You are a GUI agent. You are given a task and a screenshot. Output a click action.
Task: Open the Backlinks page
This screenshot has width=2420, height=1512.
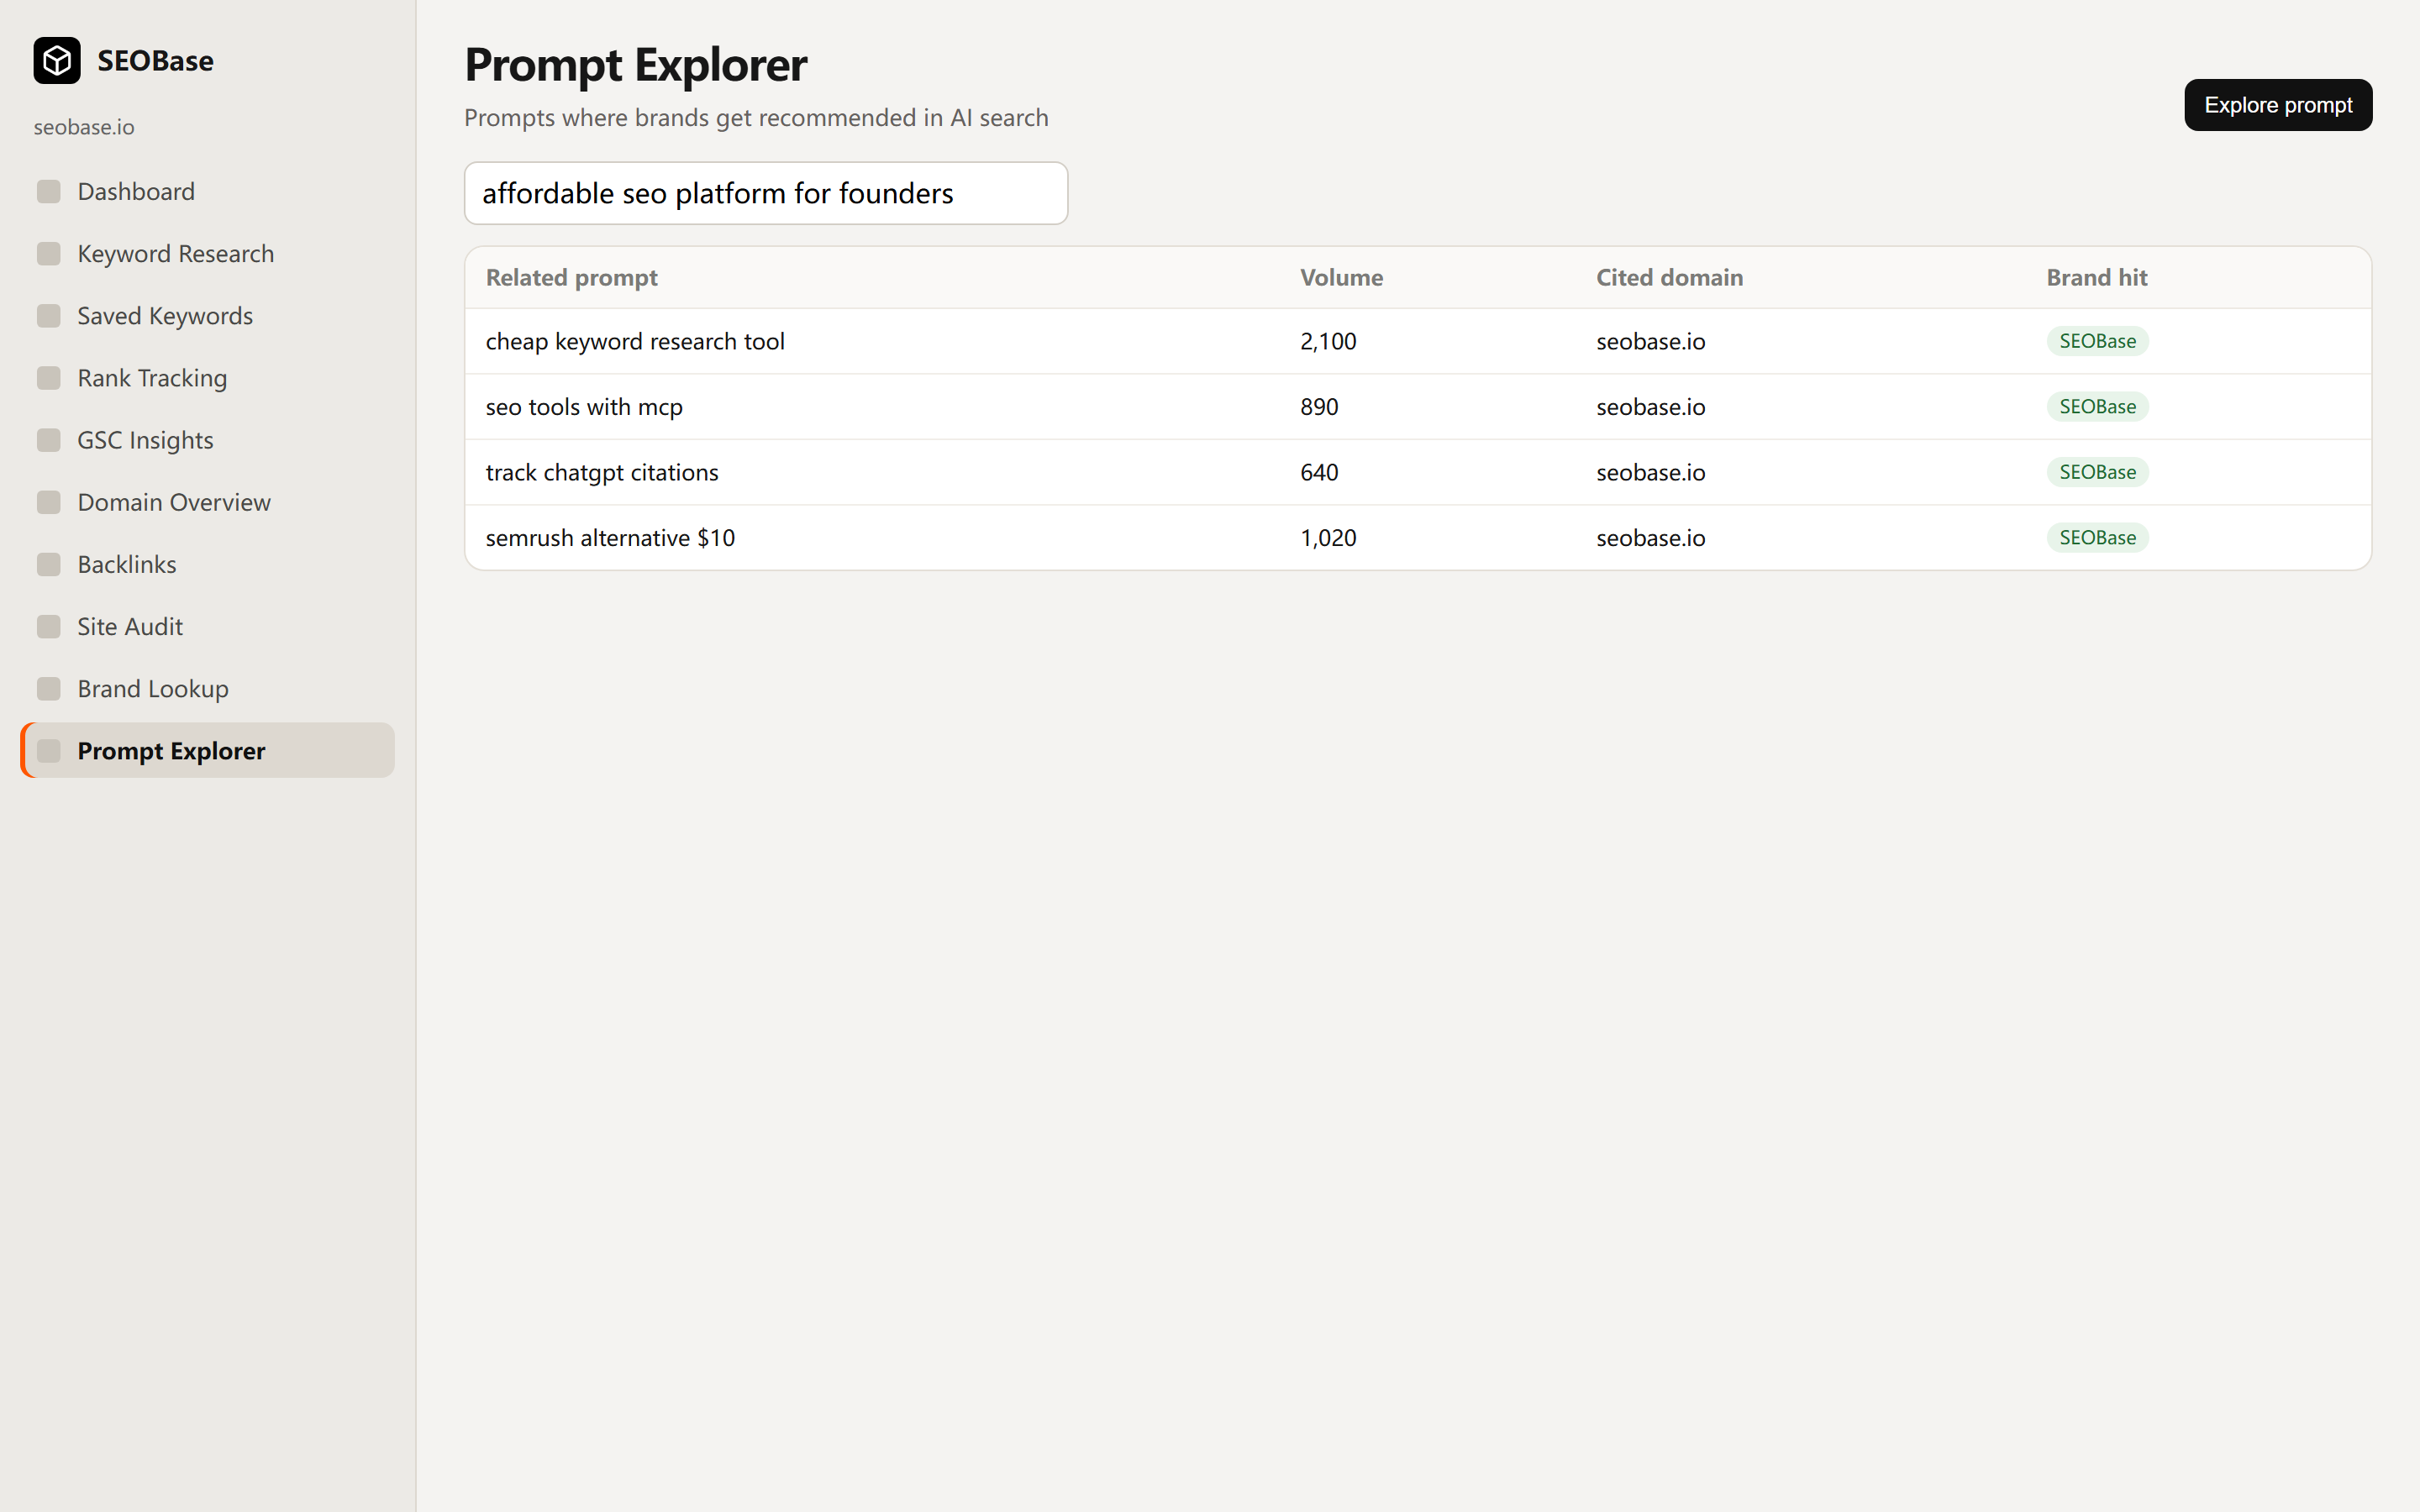(x=207, y=564)
